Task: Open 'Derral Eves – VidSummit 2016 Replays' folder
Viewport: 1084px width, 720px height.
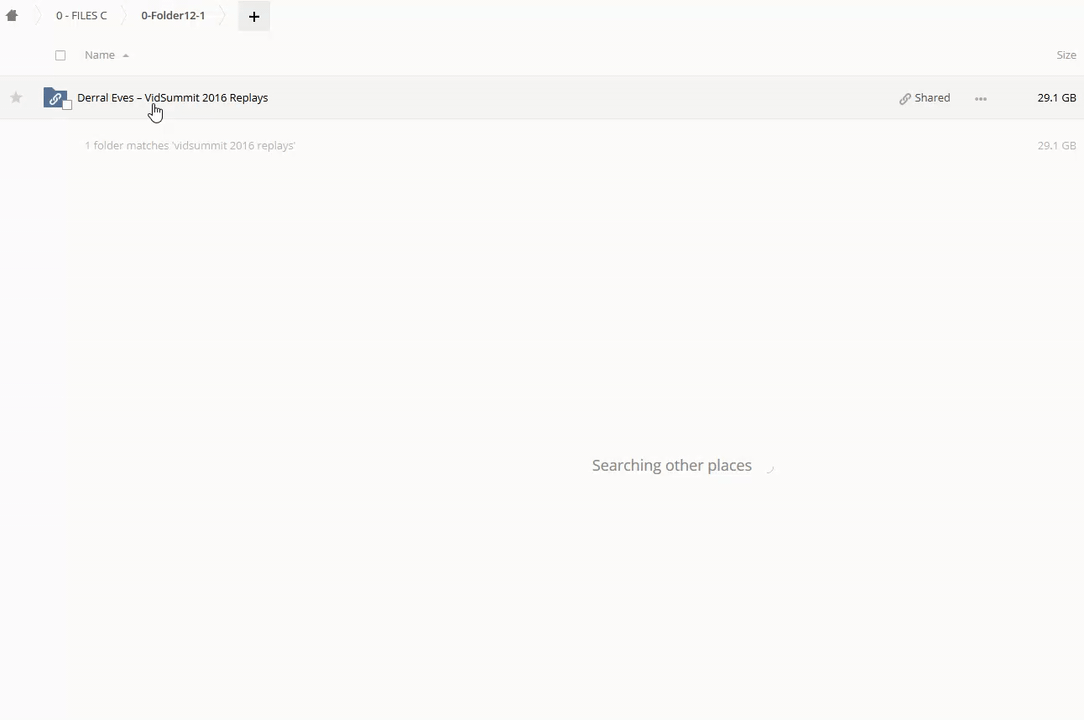Action: 172,98
